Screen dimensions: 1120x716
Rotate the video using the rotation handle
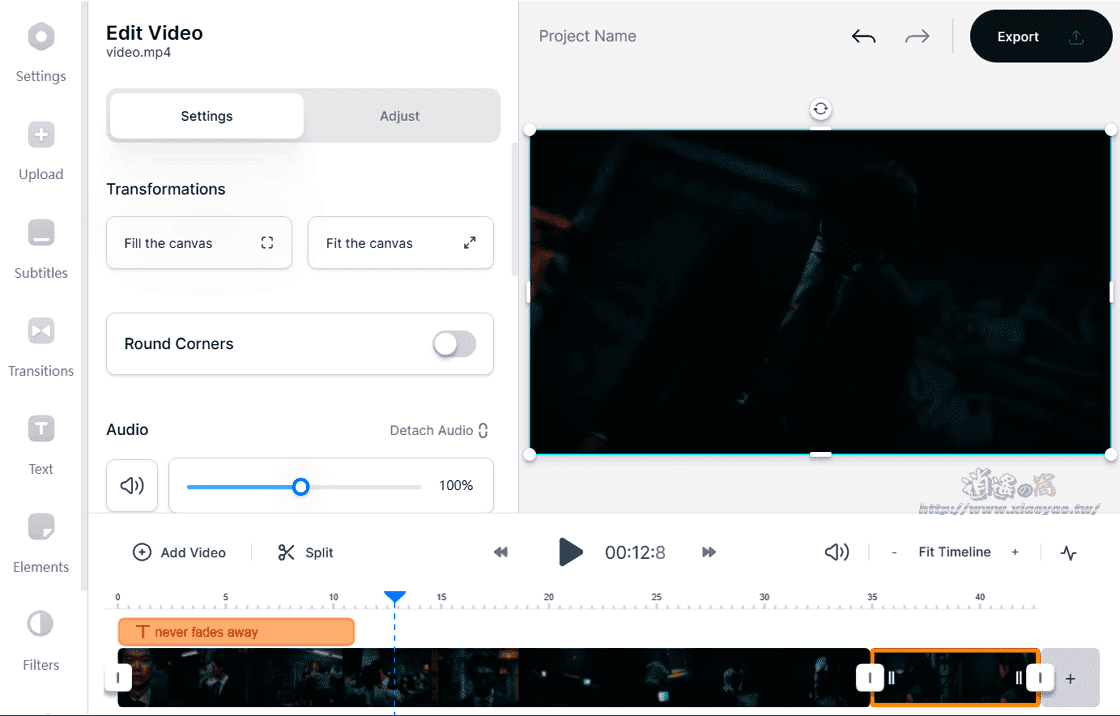pos(820,108)
